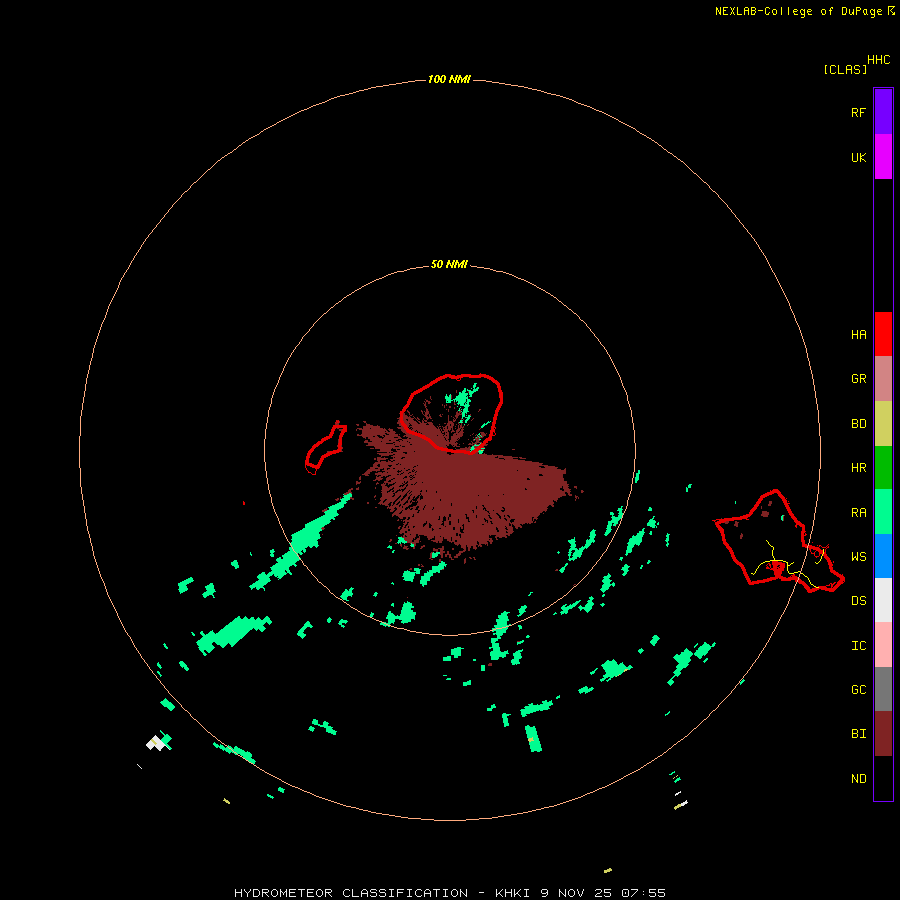
Task: Click the 'BI' legend label
Action: 858,734
